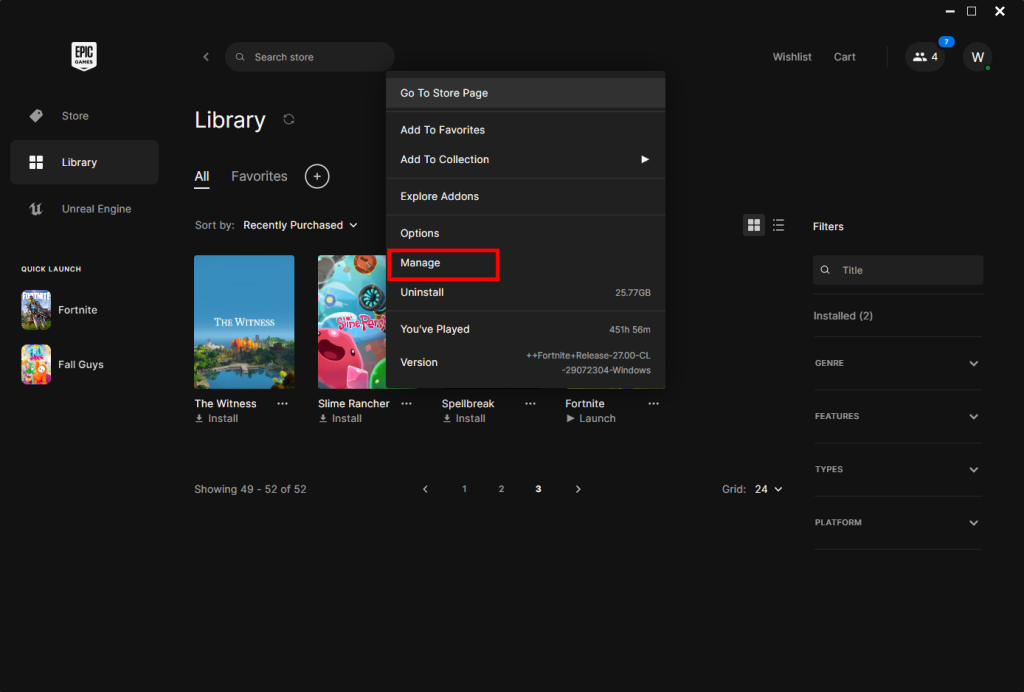This screenshot has width=1024, height=692.
Task: Choose Explore Addons
Action: coord(526,197)
